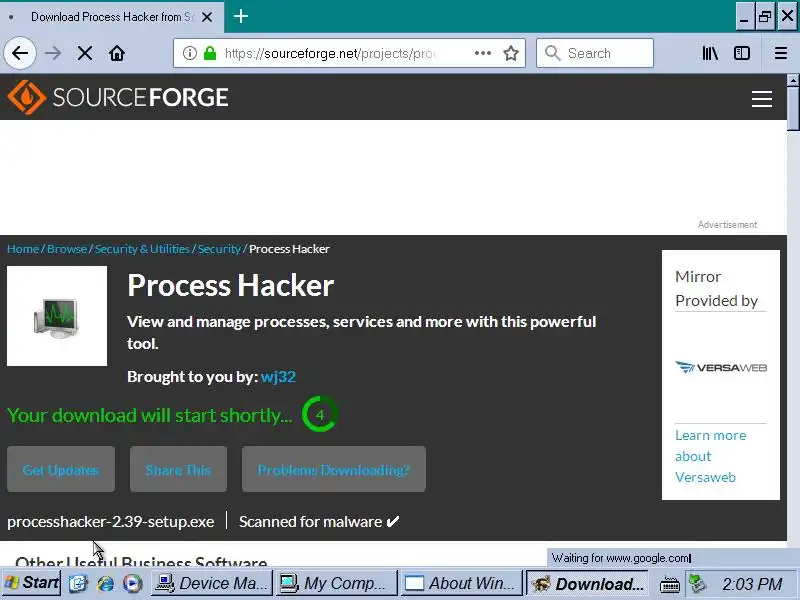Image resolution: width=800 pixels, height=600 pixels.
Task: Open page actions three-dot menu
Action: tap(483, 53)
